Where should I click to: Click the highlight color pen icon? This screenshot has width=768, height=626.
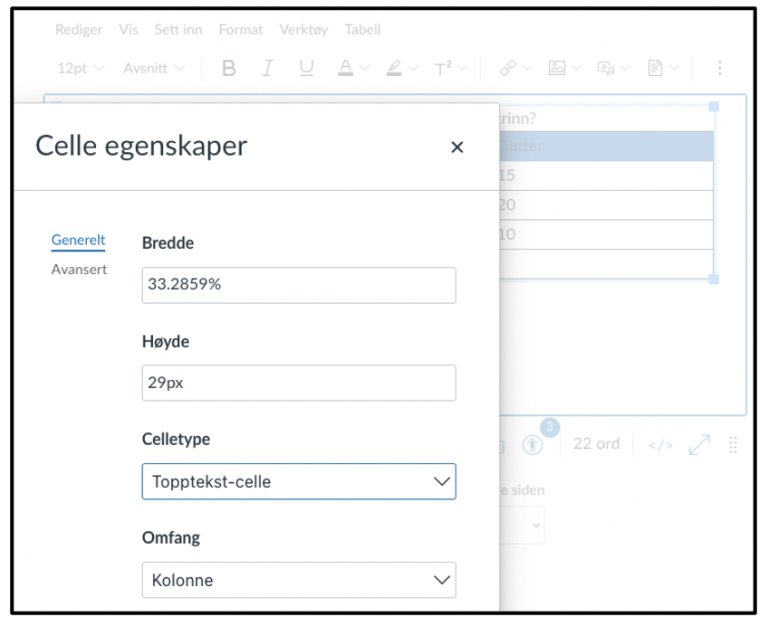coord(393,68)
